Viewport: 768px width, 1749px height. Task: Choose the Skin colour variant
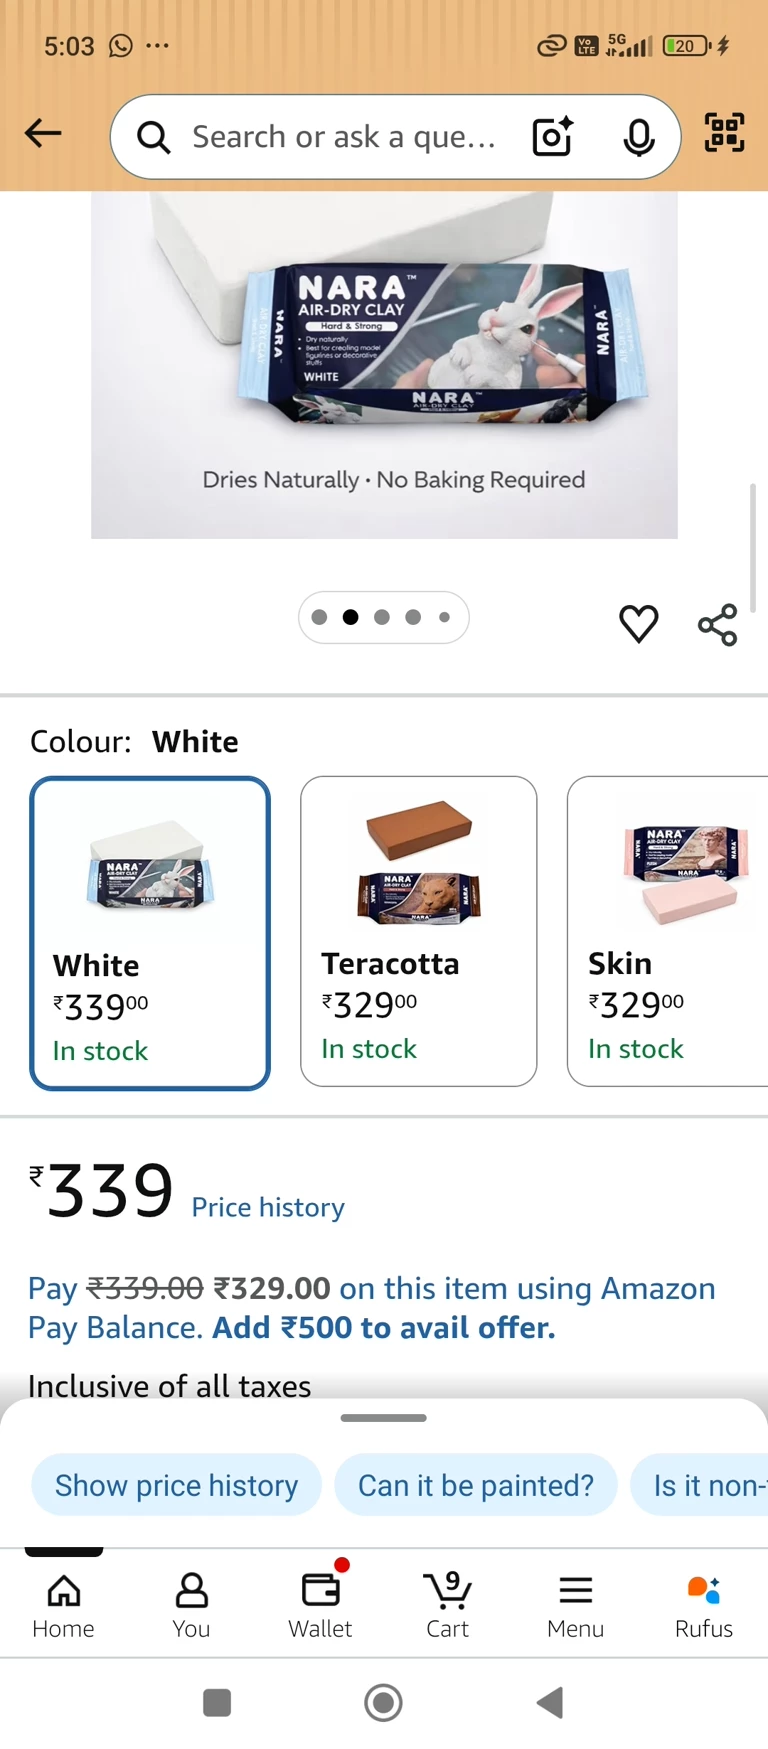[x=667, y=931]
